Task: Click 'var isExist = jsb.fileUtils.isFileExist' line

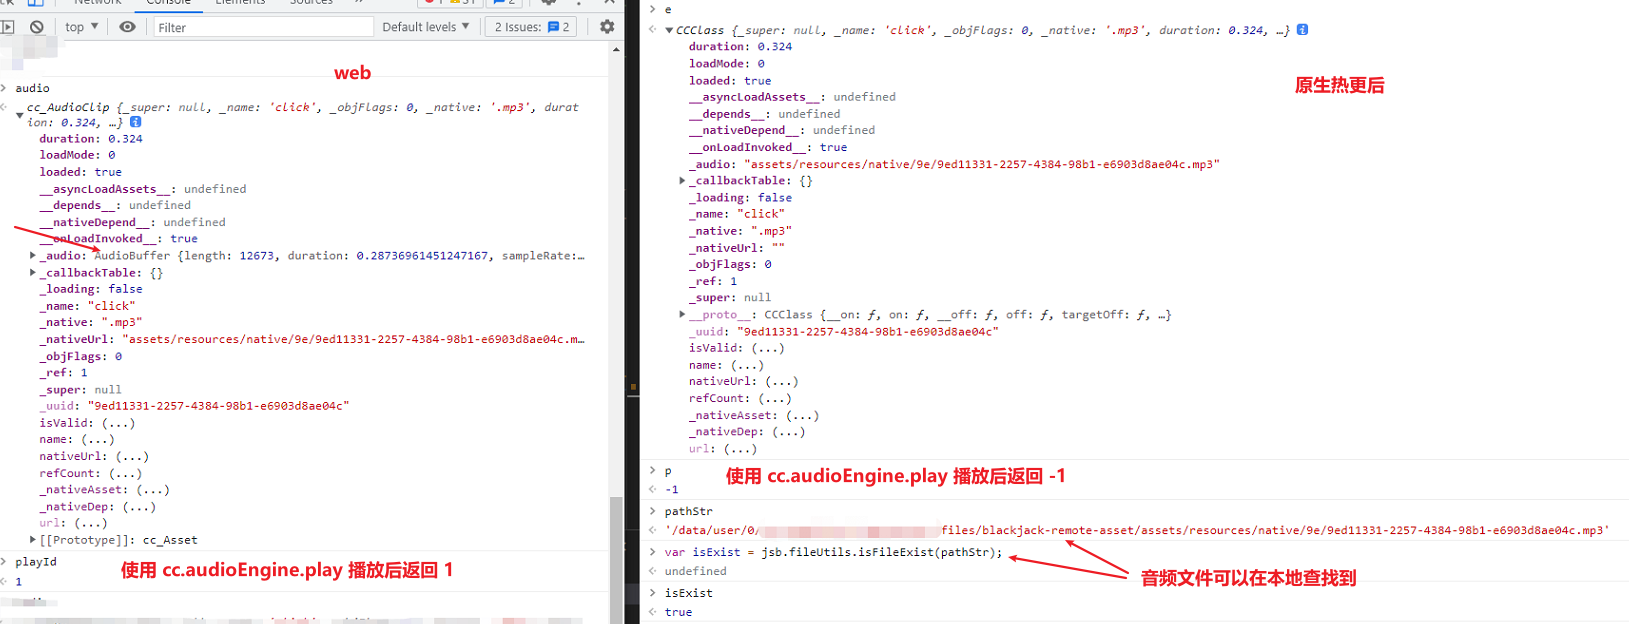Action: 833,552
